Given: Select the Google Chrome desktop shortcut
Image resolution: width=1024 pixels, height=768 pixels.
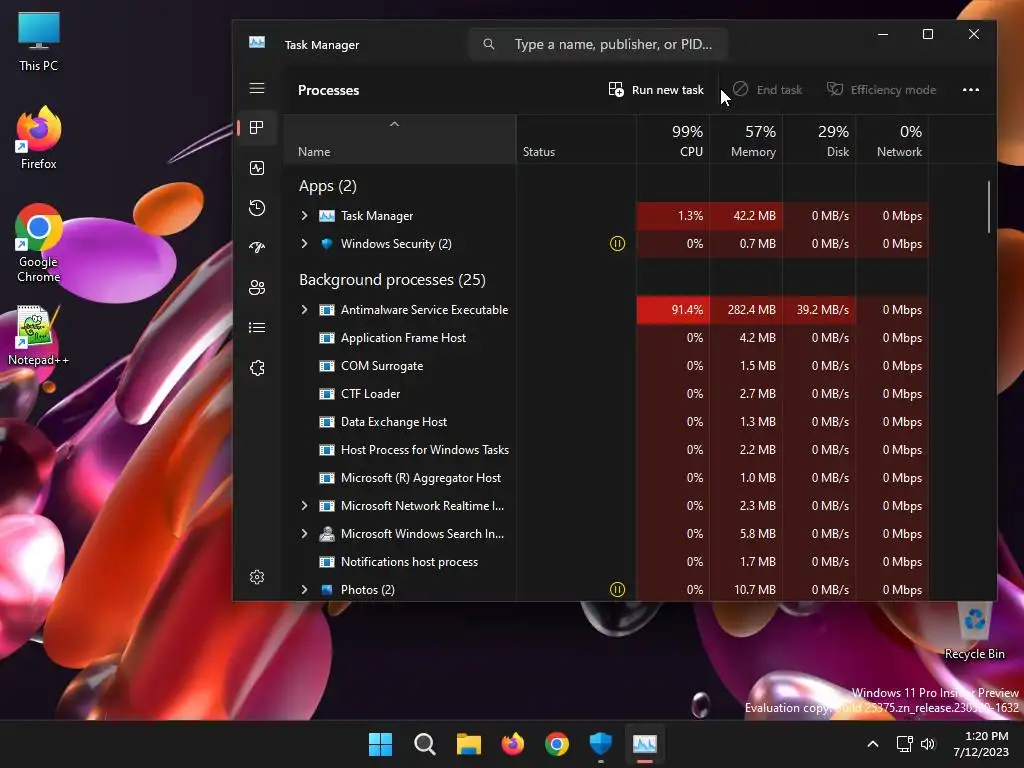Looking at the screenshot, I should tap(39, 243).
